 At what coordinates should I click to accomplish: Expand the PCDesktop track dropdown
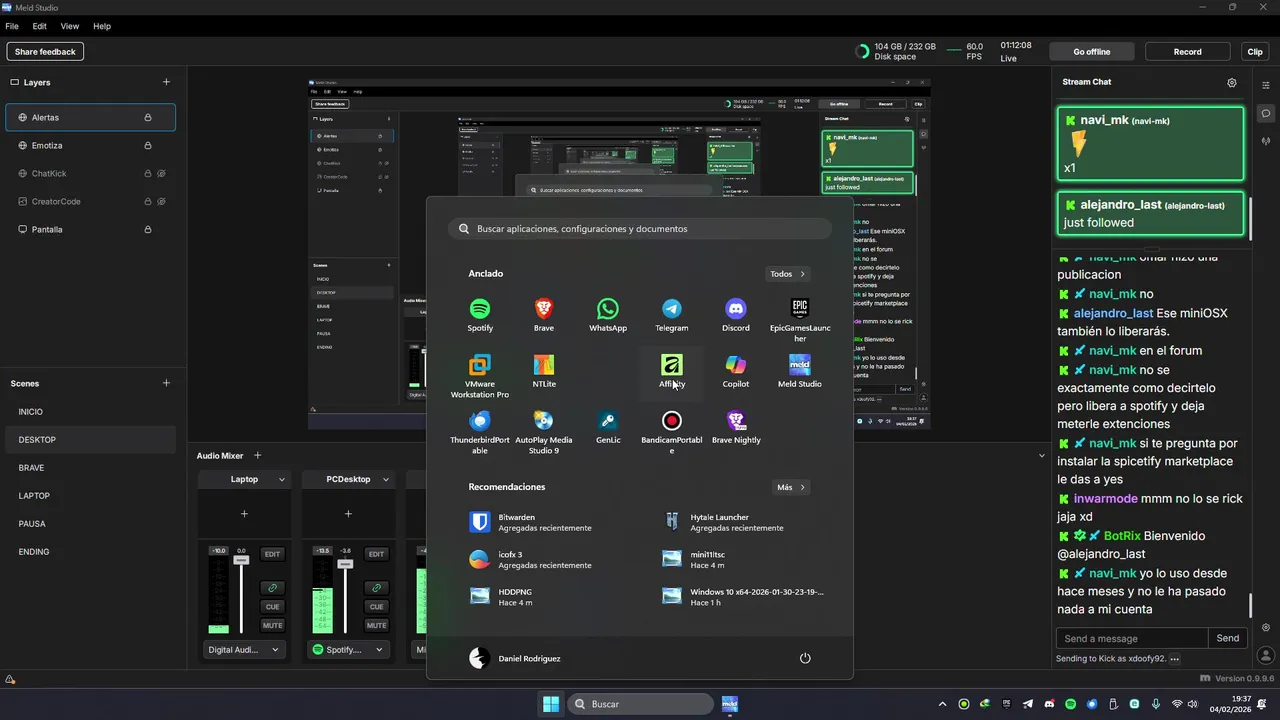point(386,480)
